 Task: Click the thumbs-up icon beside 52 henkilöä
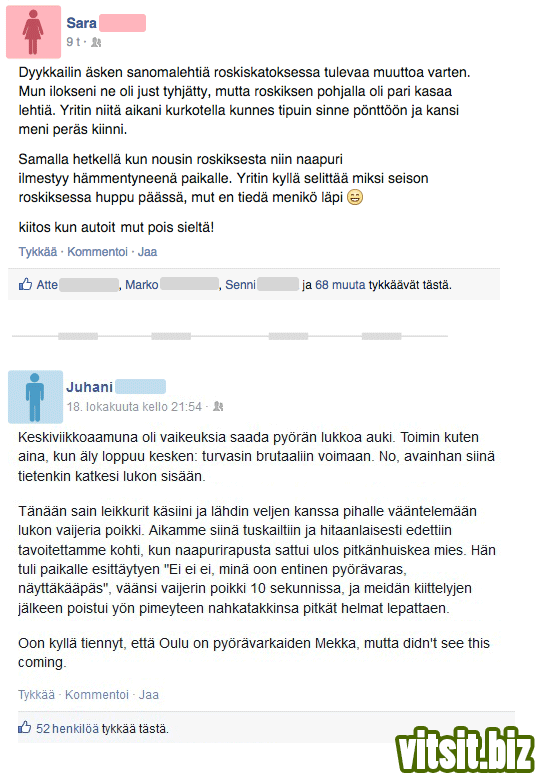tap(25, 727)
